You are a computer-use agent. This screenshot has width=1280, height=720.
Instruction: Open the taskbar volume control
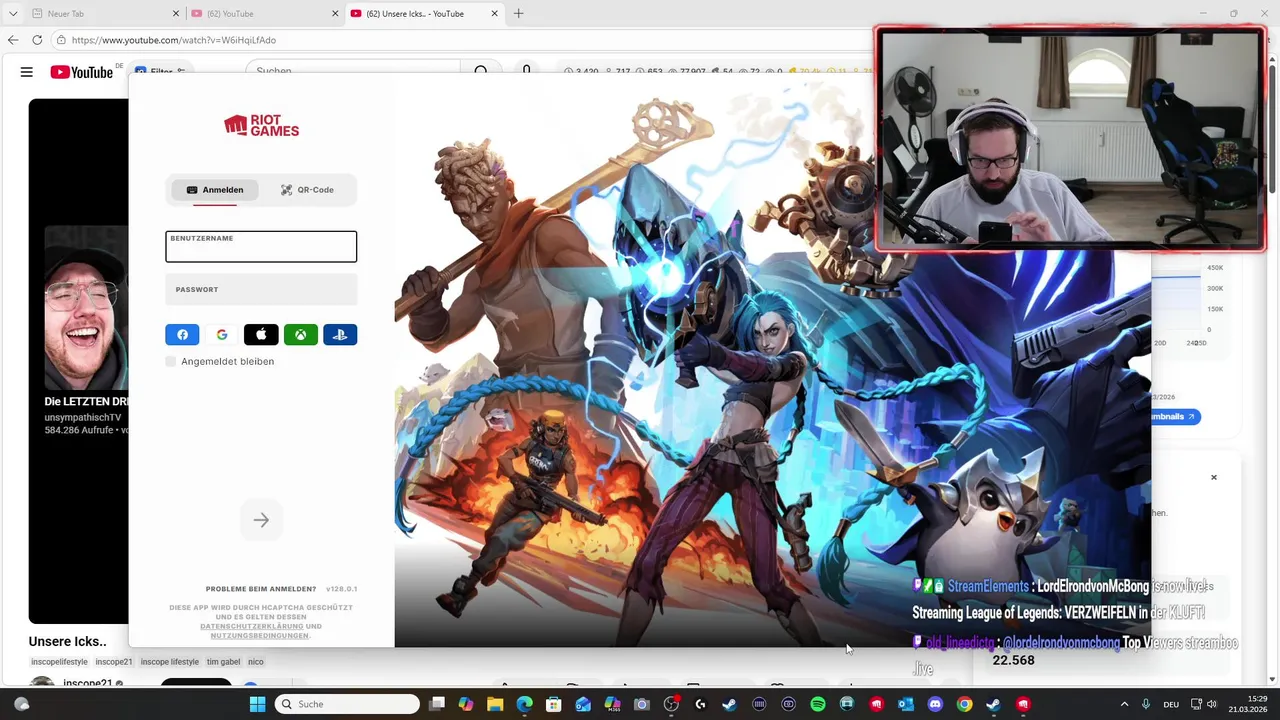(1213, 704)
